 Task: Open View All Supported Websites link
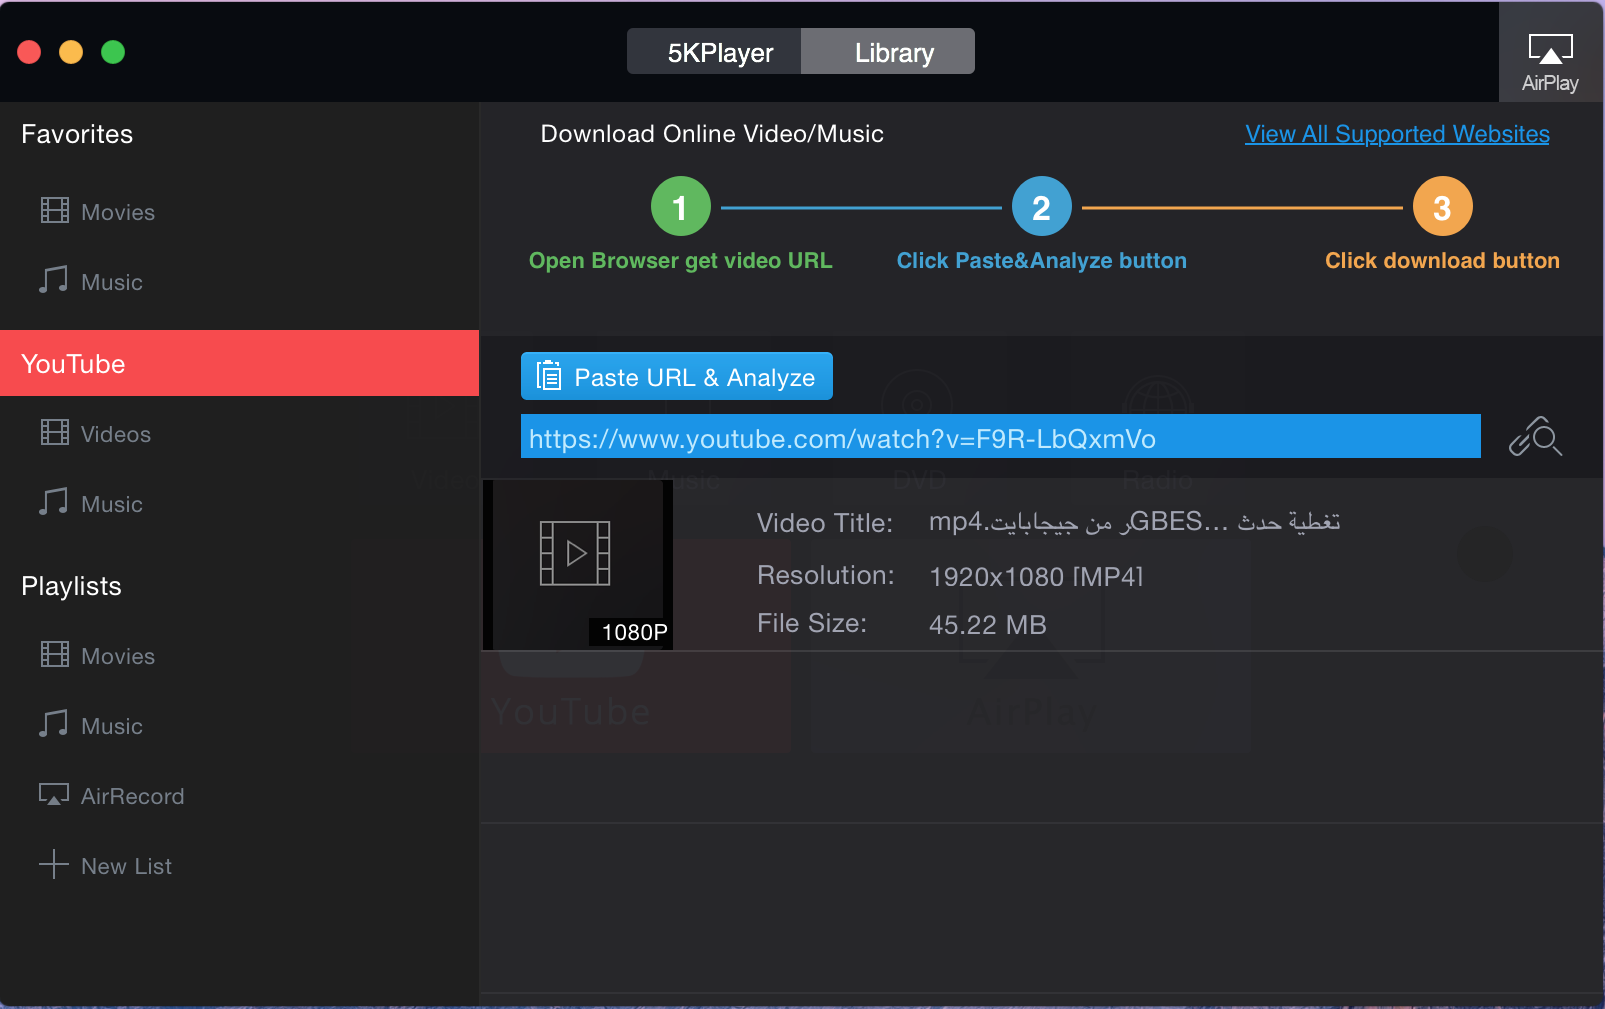tap(1397, 134)
